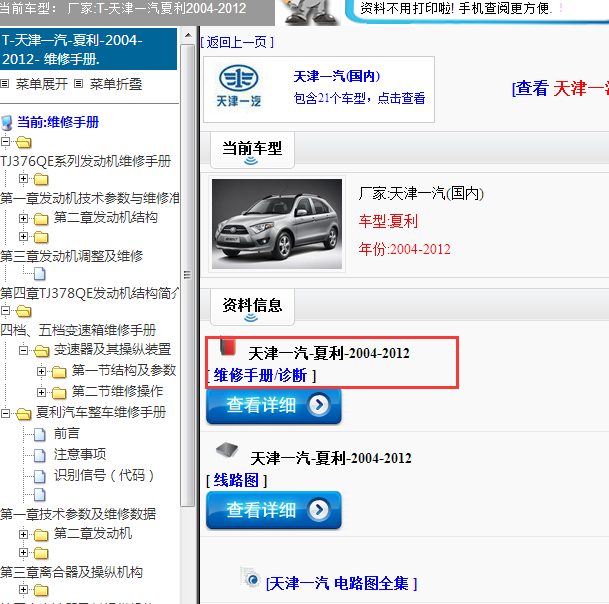Click 查看详细 button under 维修手册/诊断

(x=273, y=406)
